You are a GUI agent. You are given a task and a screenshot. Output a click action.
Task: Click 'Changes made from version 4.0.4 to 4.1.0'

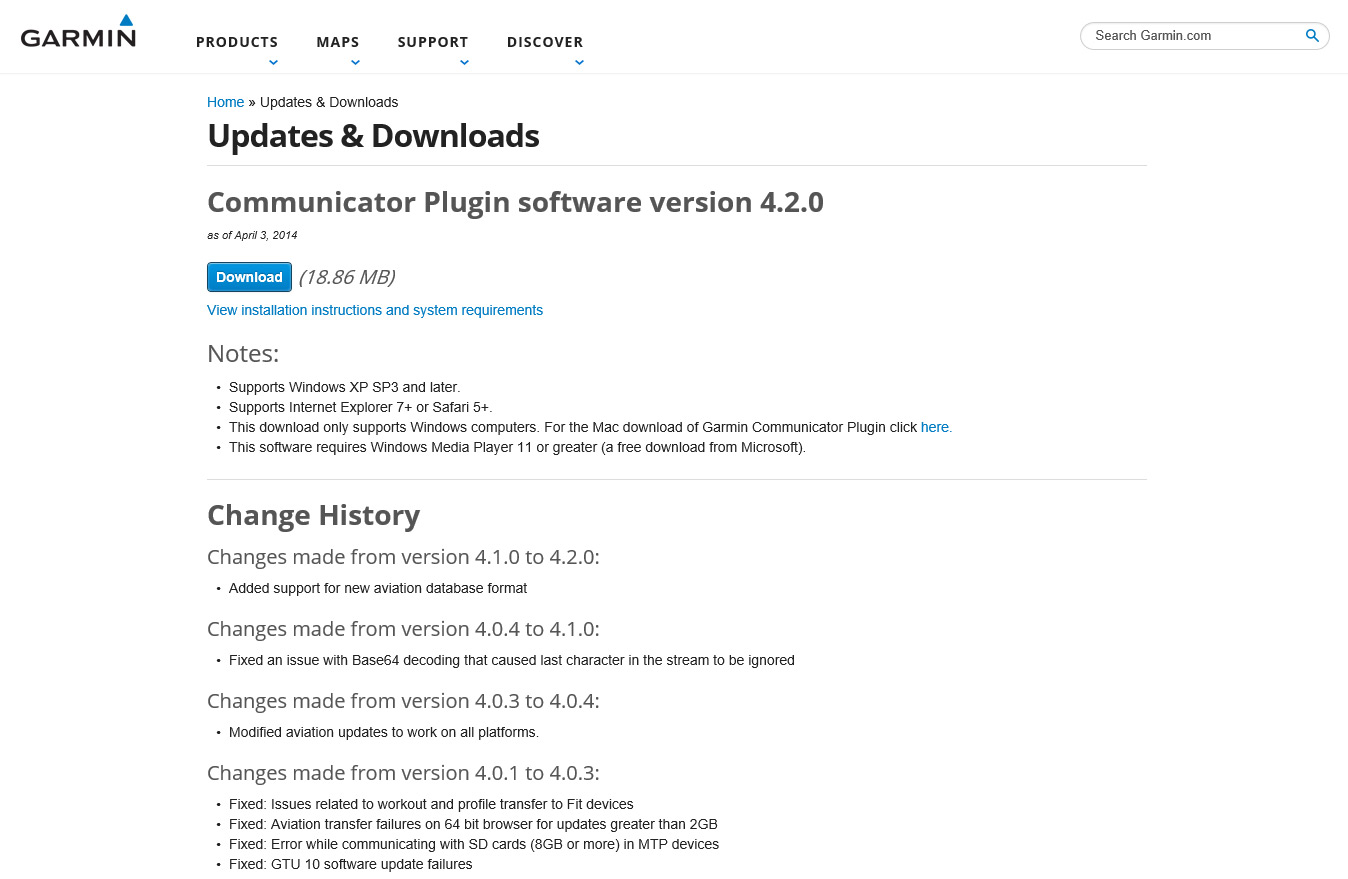(403, 629)
